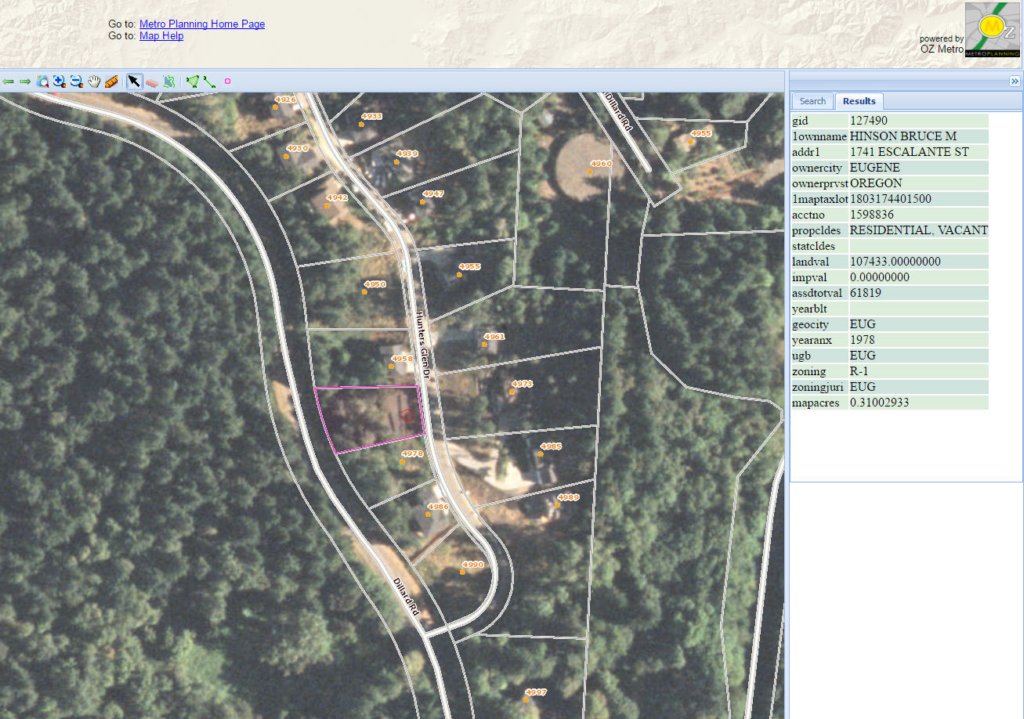
Task: Activate the pan hand tool
Action: [x=94, y=81]
